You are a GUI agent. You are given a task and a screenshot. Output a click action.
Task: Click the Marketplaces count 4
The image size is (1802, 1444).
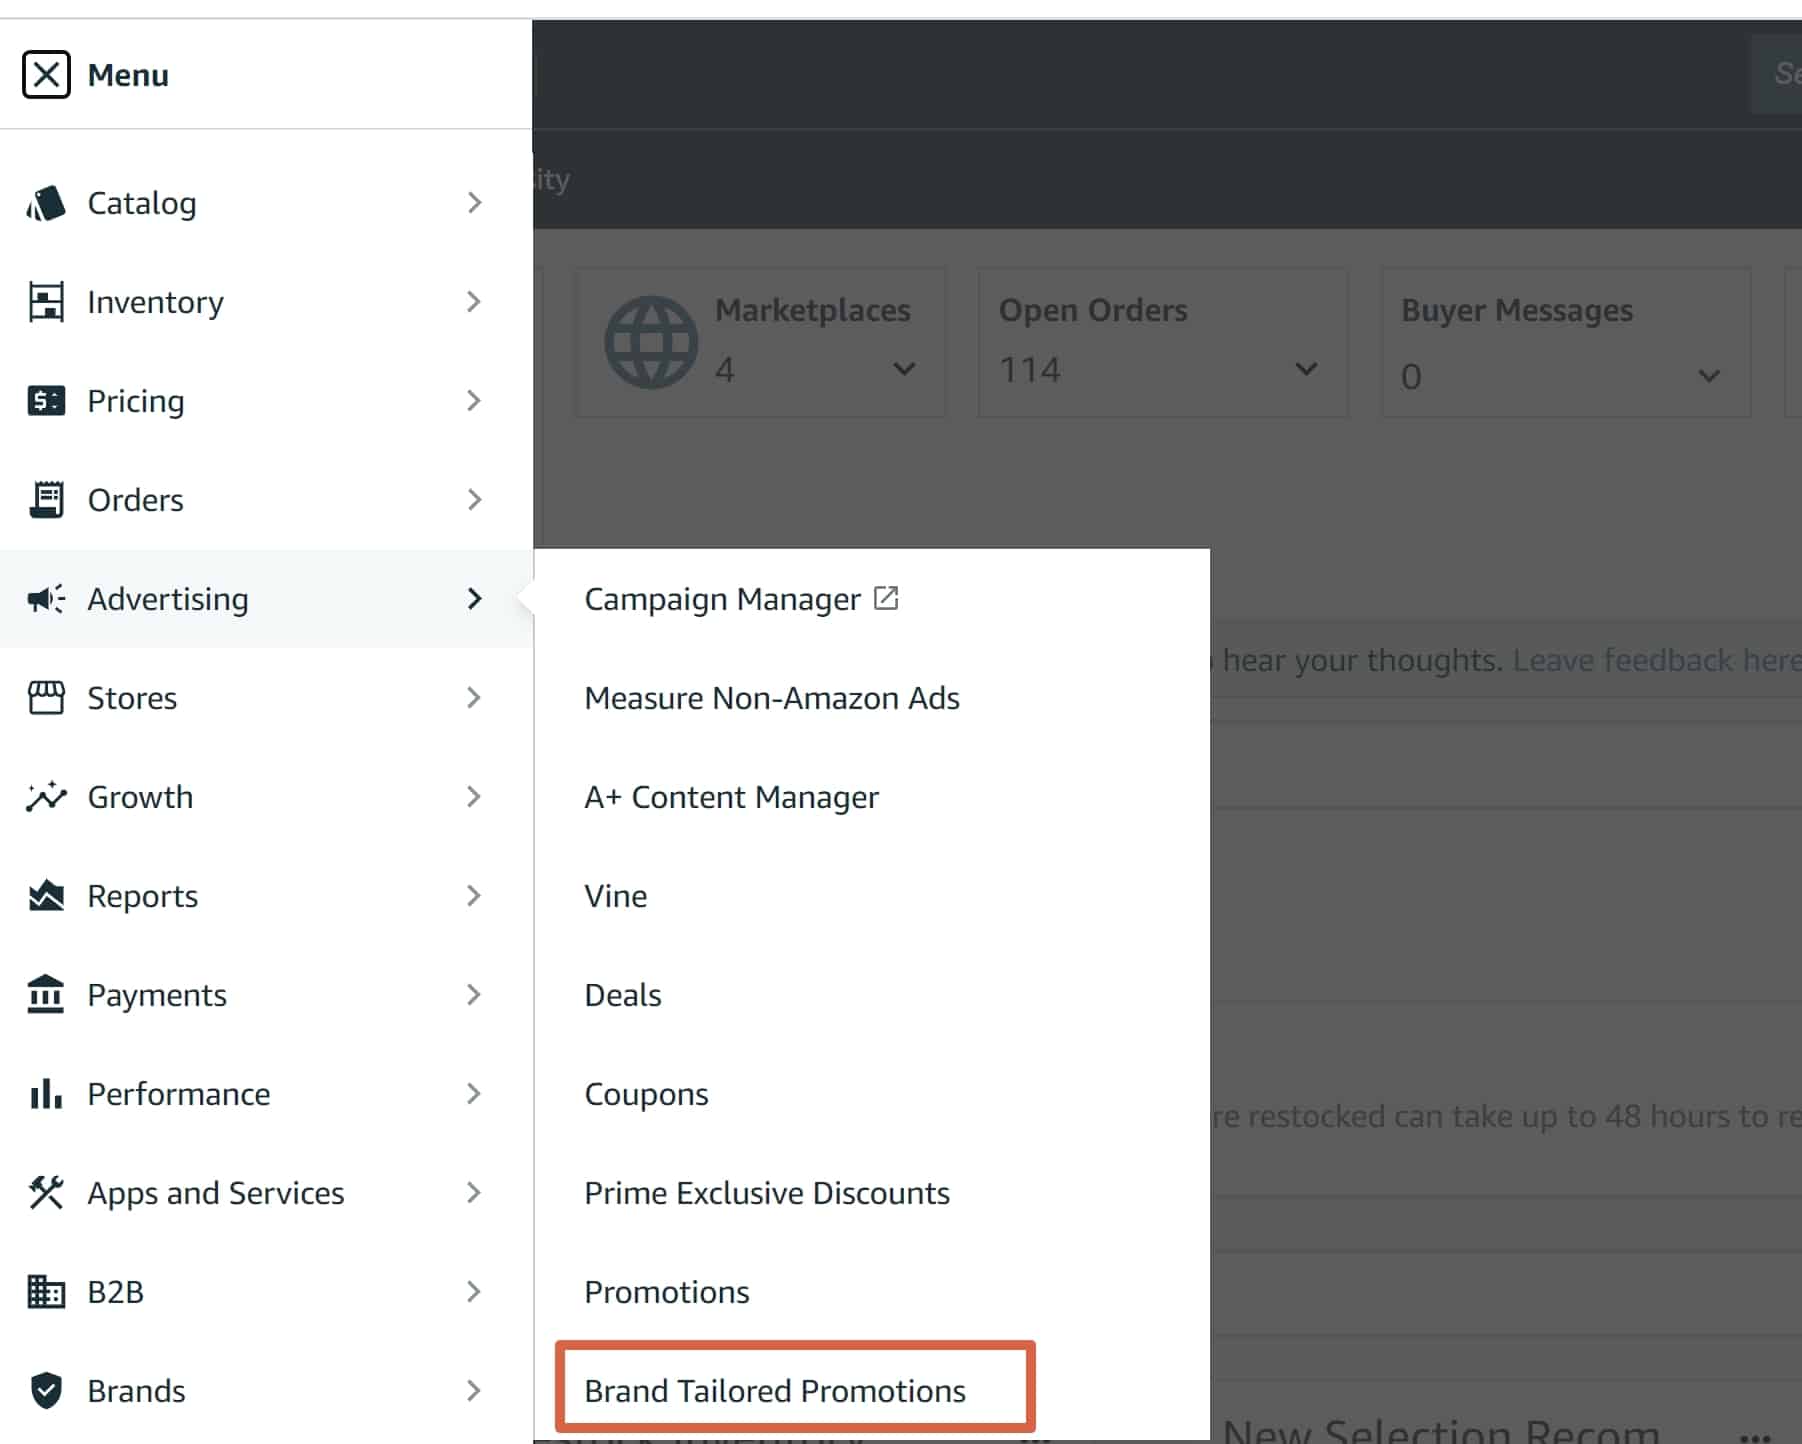725,370
